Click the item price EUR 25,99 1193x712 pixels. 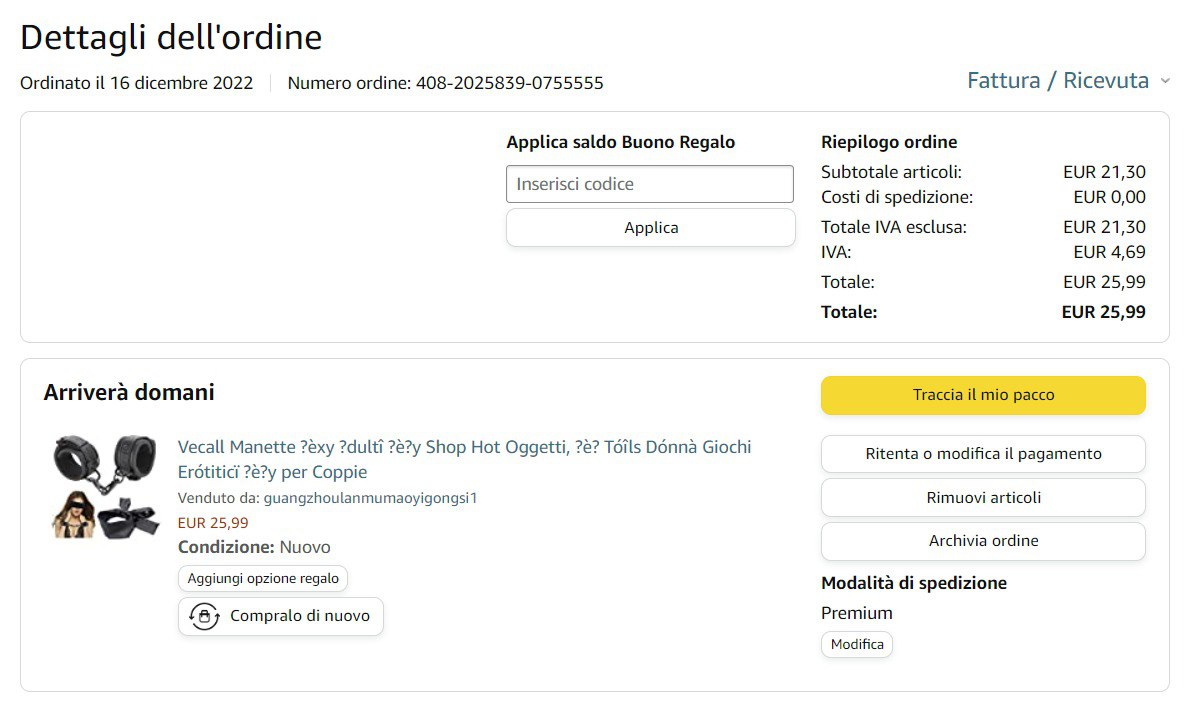[213, 522]
